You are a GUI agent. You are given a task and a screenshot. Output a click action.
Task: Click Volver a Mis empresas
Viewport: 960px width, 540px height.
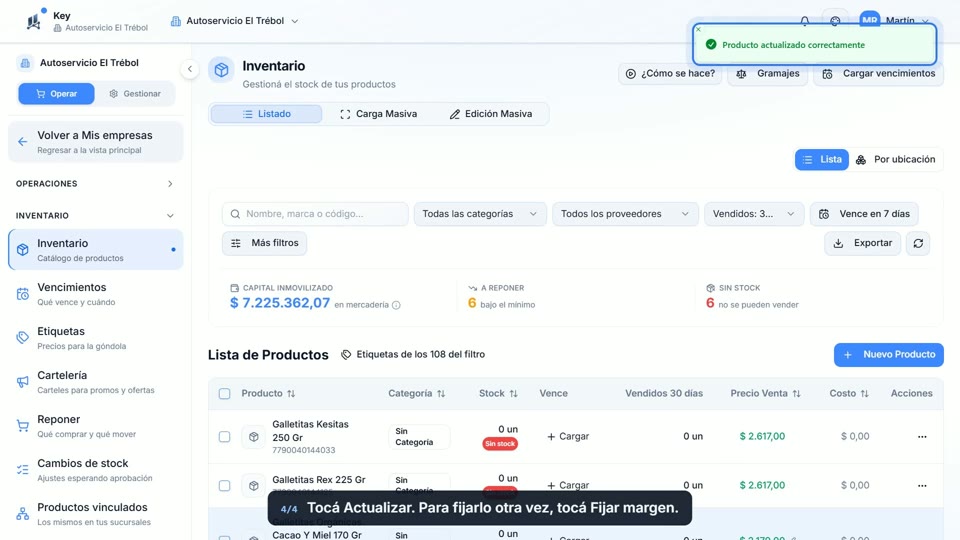pyautogui.click(x=96, y=142)
